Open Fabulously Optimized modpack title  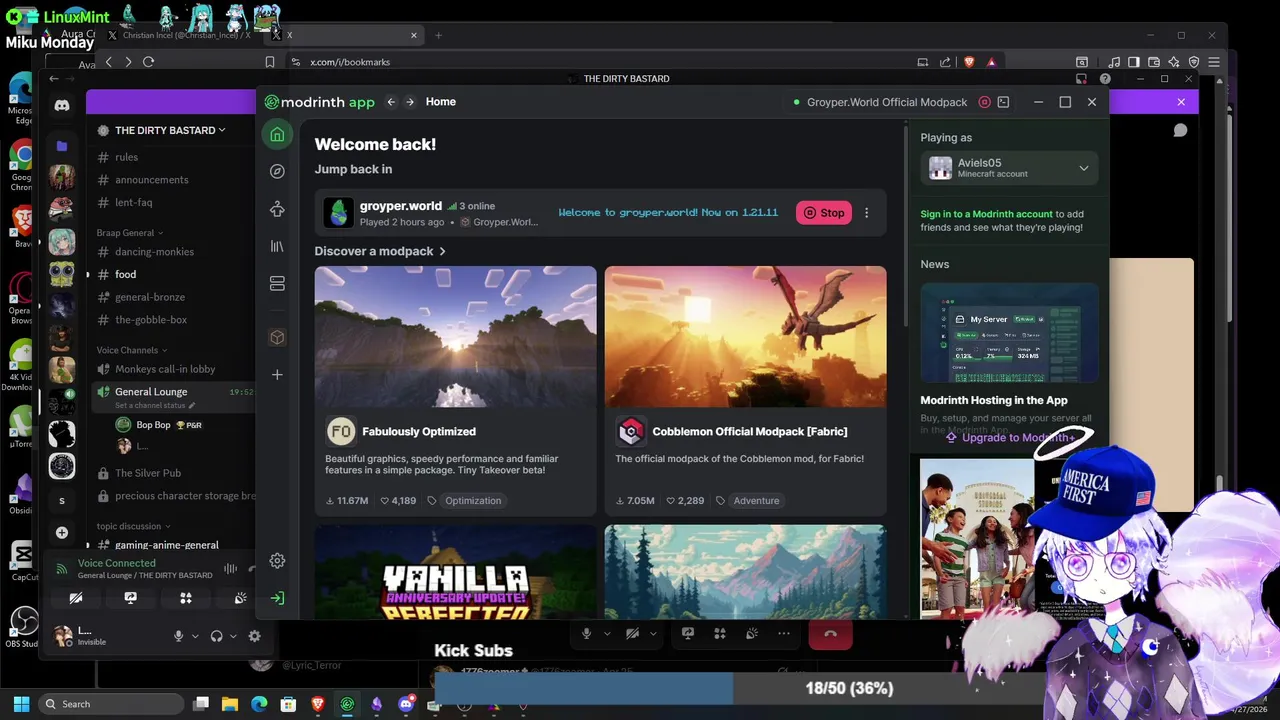pos(419,432)
